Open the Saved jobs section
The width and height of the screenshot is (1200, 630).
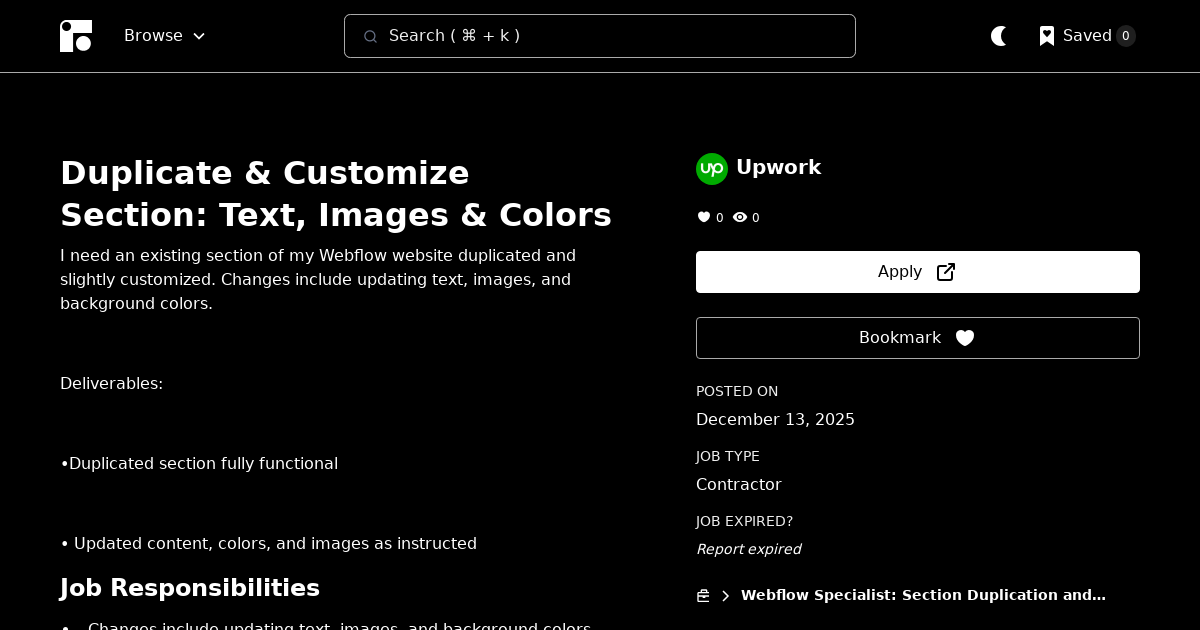point(1088,36)
